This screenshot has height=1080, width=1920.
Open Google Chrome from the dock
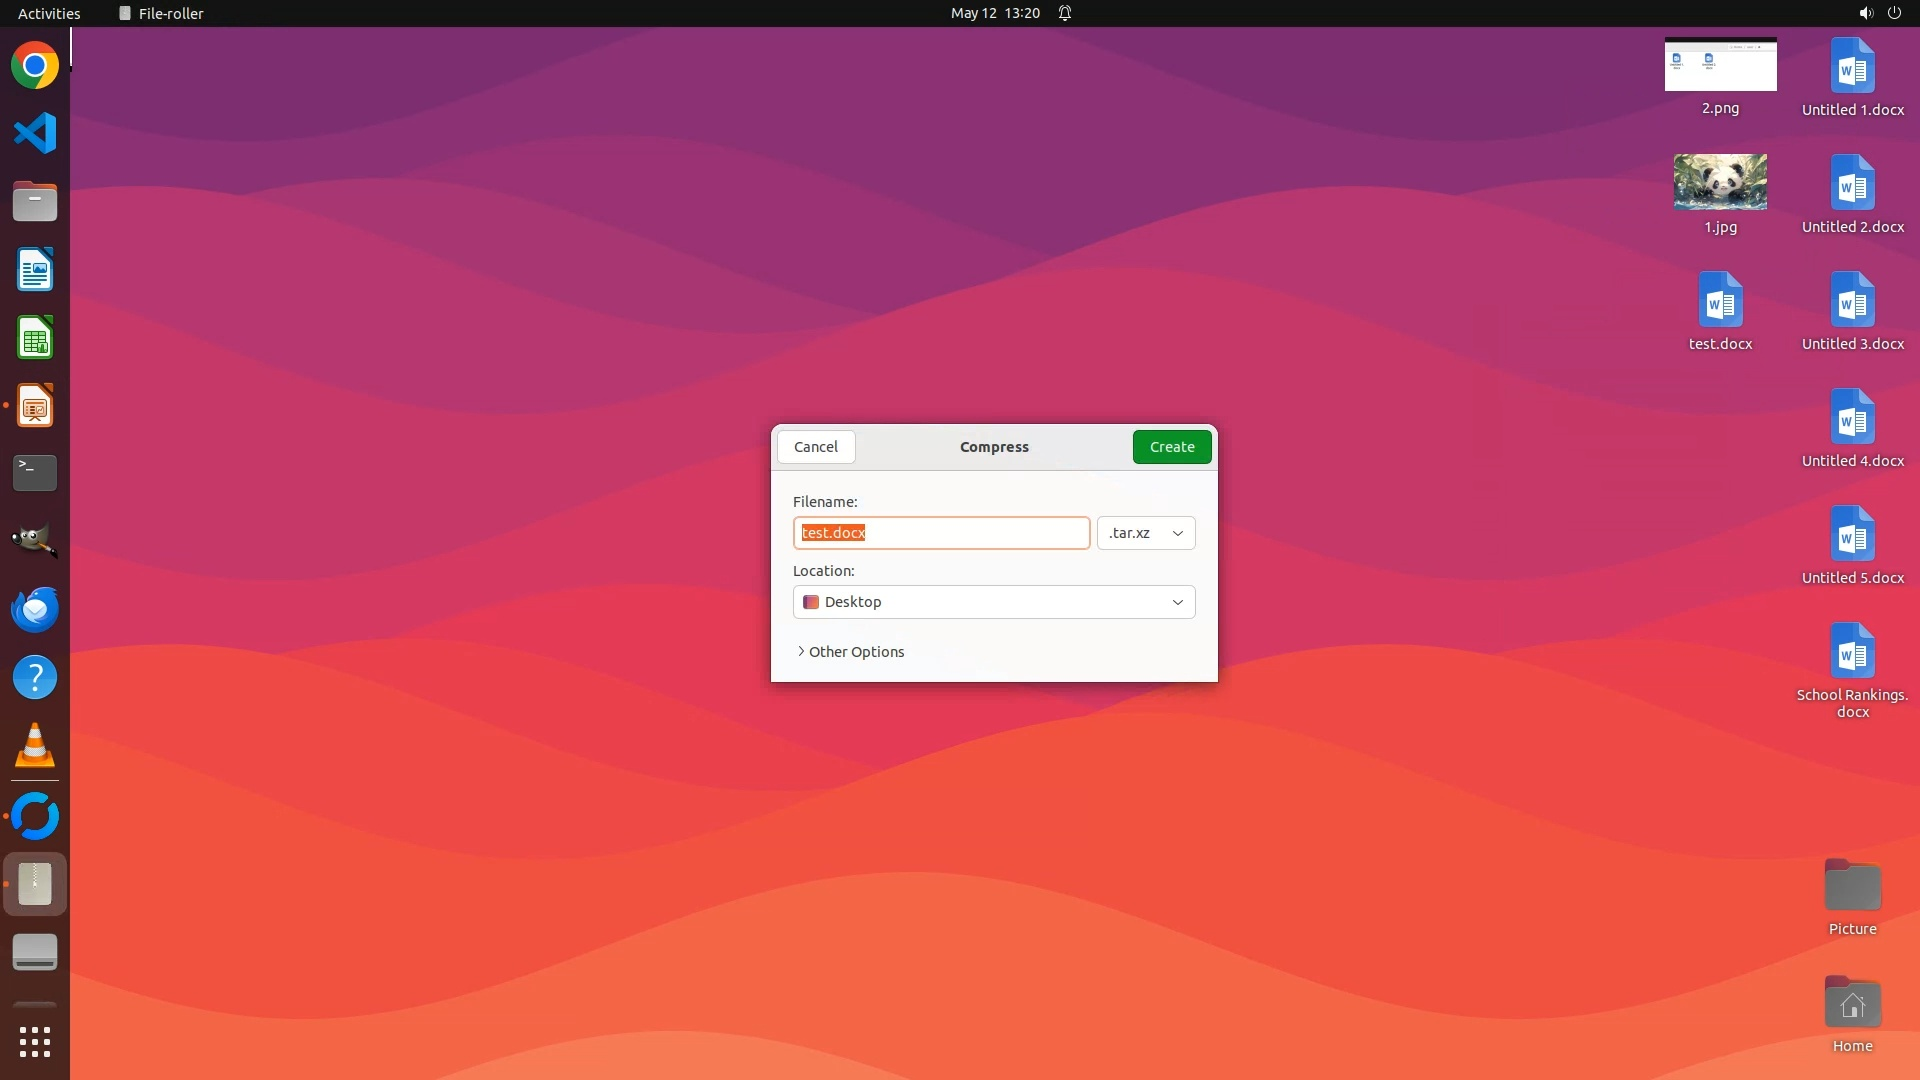coord(35,66)
